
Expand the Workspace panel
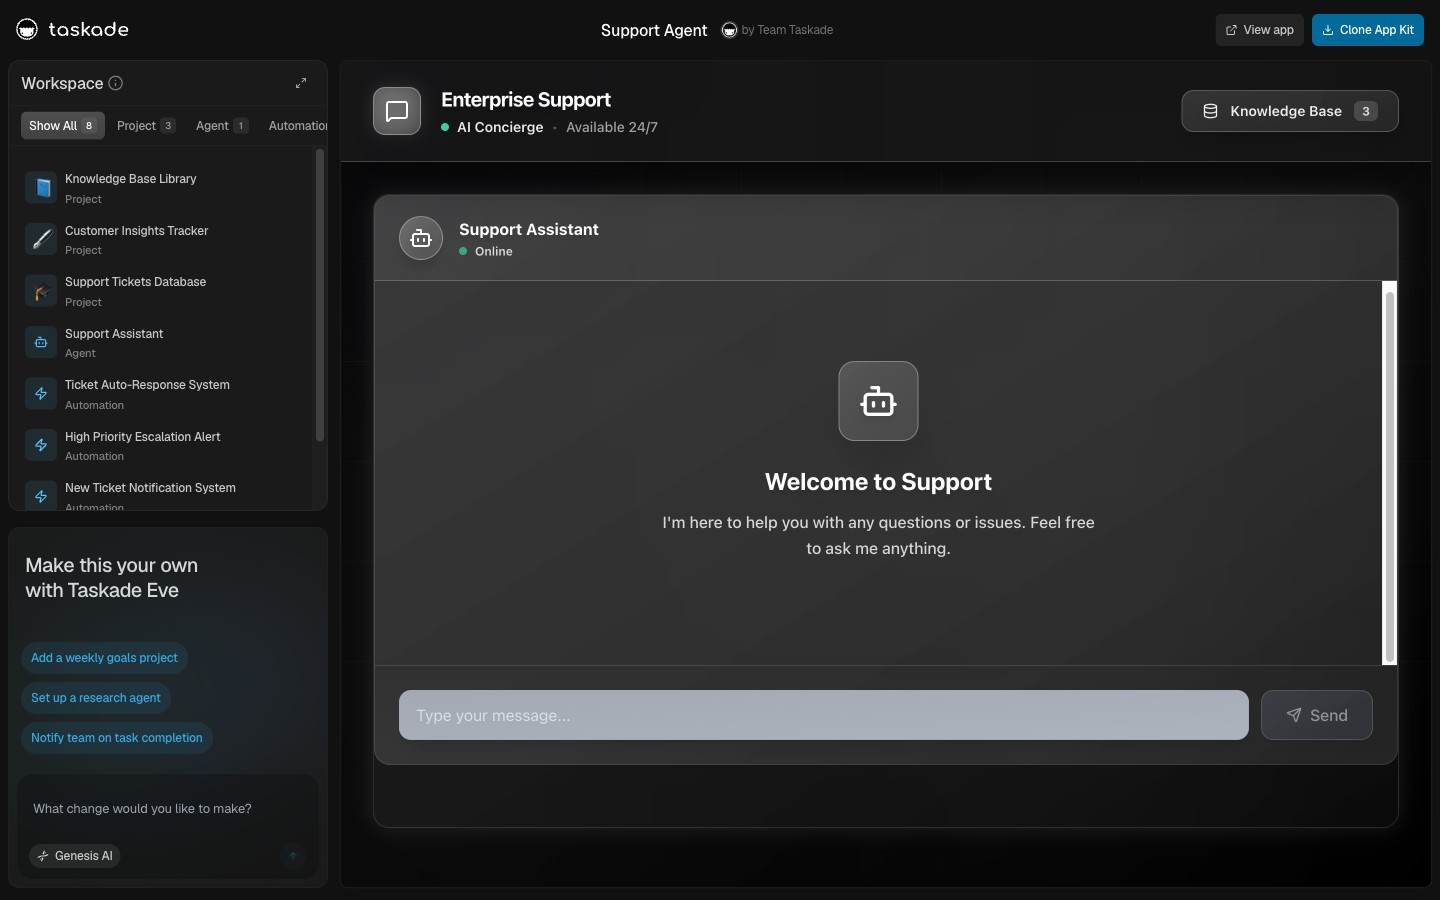[x=301, y=83]
